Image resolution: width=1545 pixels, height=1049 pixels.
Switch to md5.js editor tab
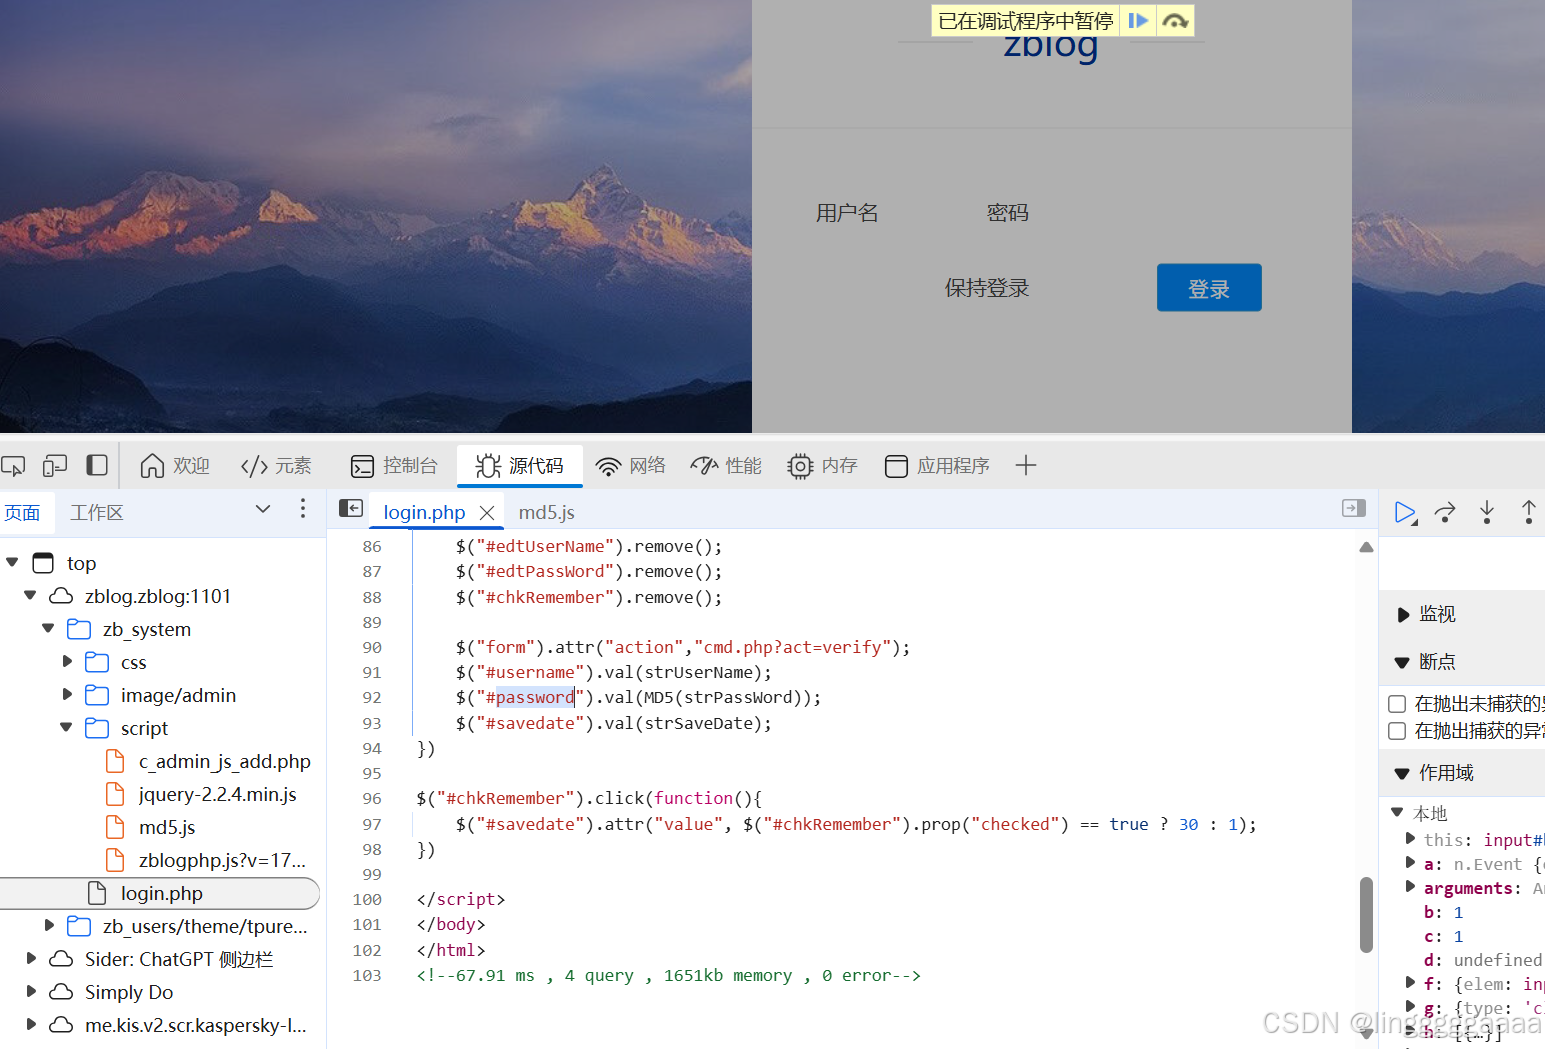pyautogui.click(x=546, y=512)
